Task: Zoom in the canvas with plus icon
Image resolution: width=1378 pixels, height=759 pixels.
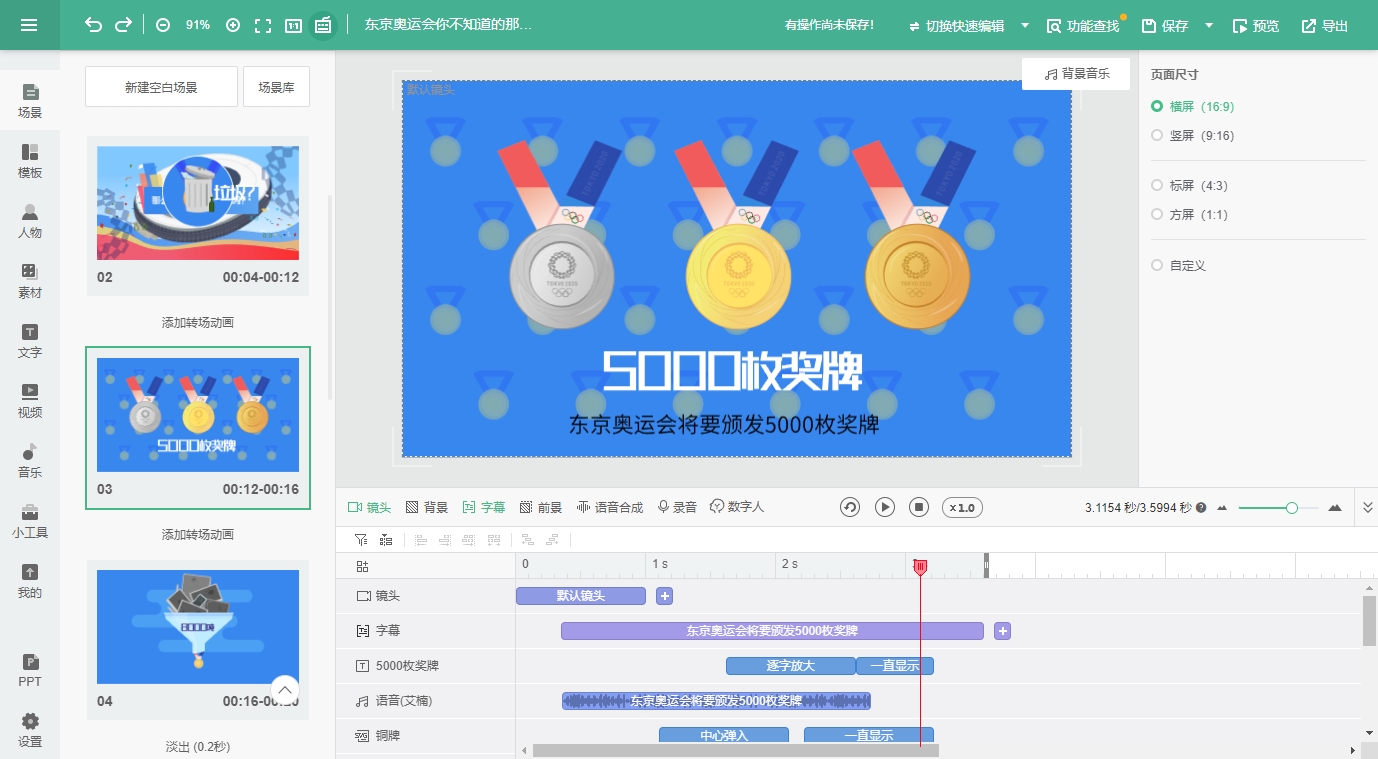Action: pos(233,25)
